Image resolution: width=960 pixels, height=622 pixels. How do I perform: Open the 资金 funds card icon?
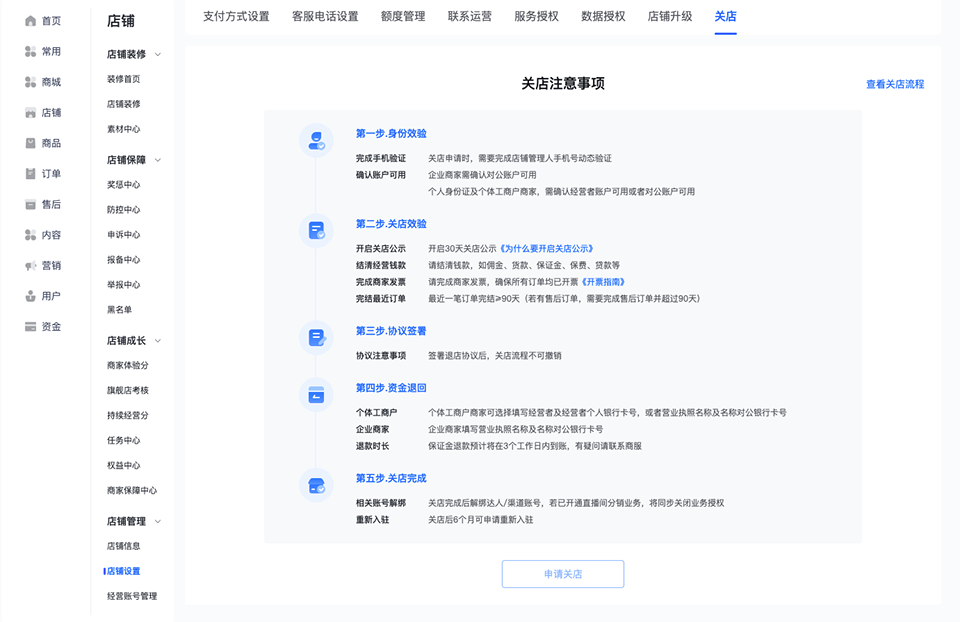[31, 327]
